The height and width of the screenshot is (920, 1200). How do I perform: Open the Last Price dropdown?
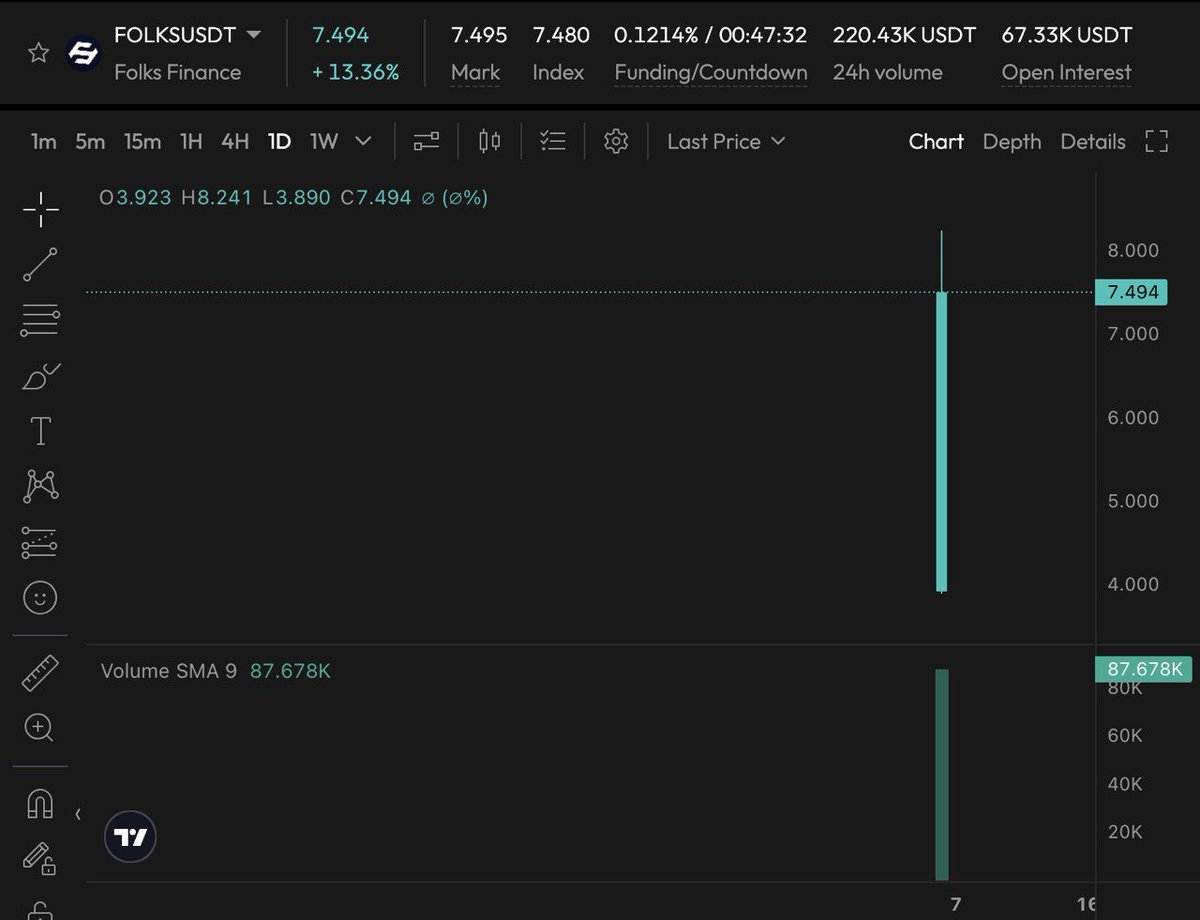[x=726, y=142]
